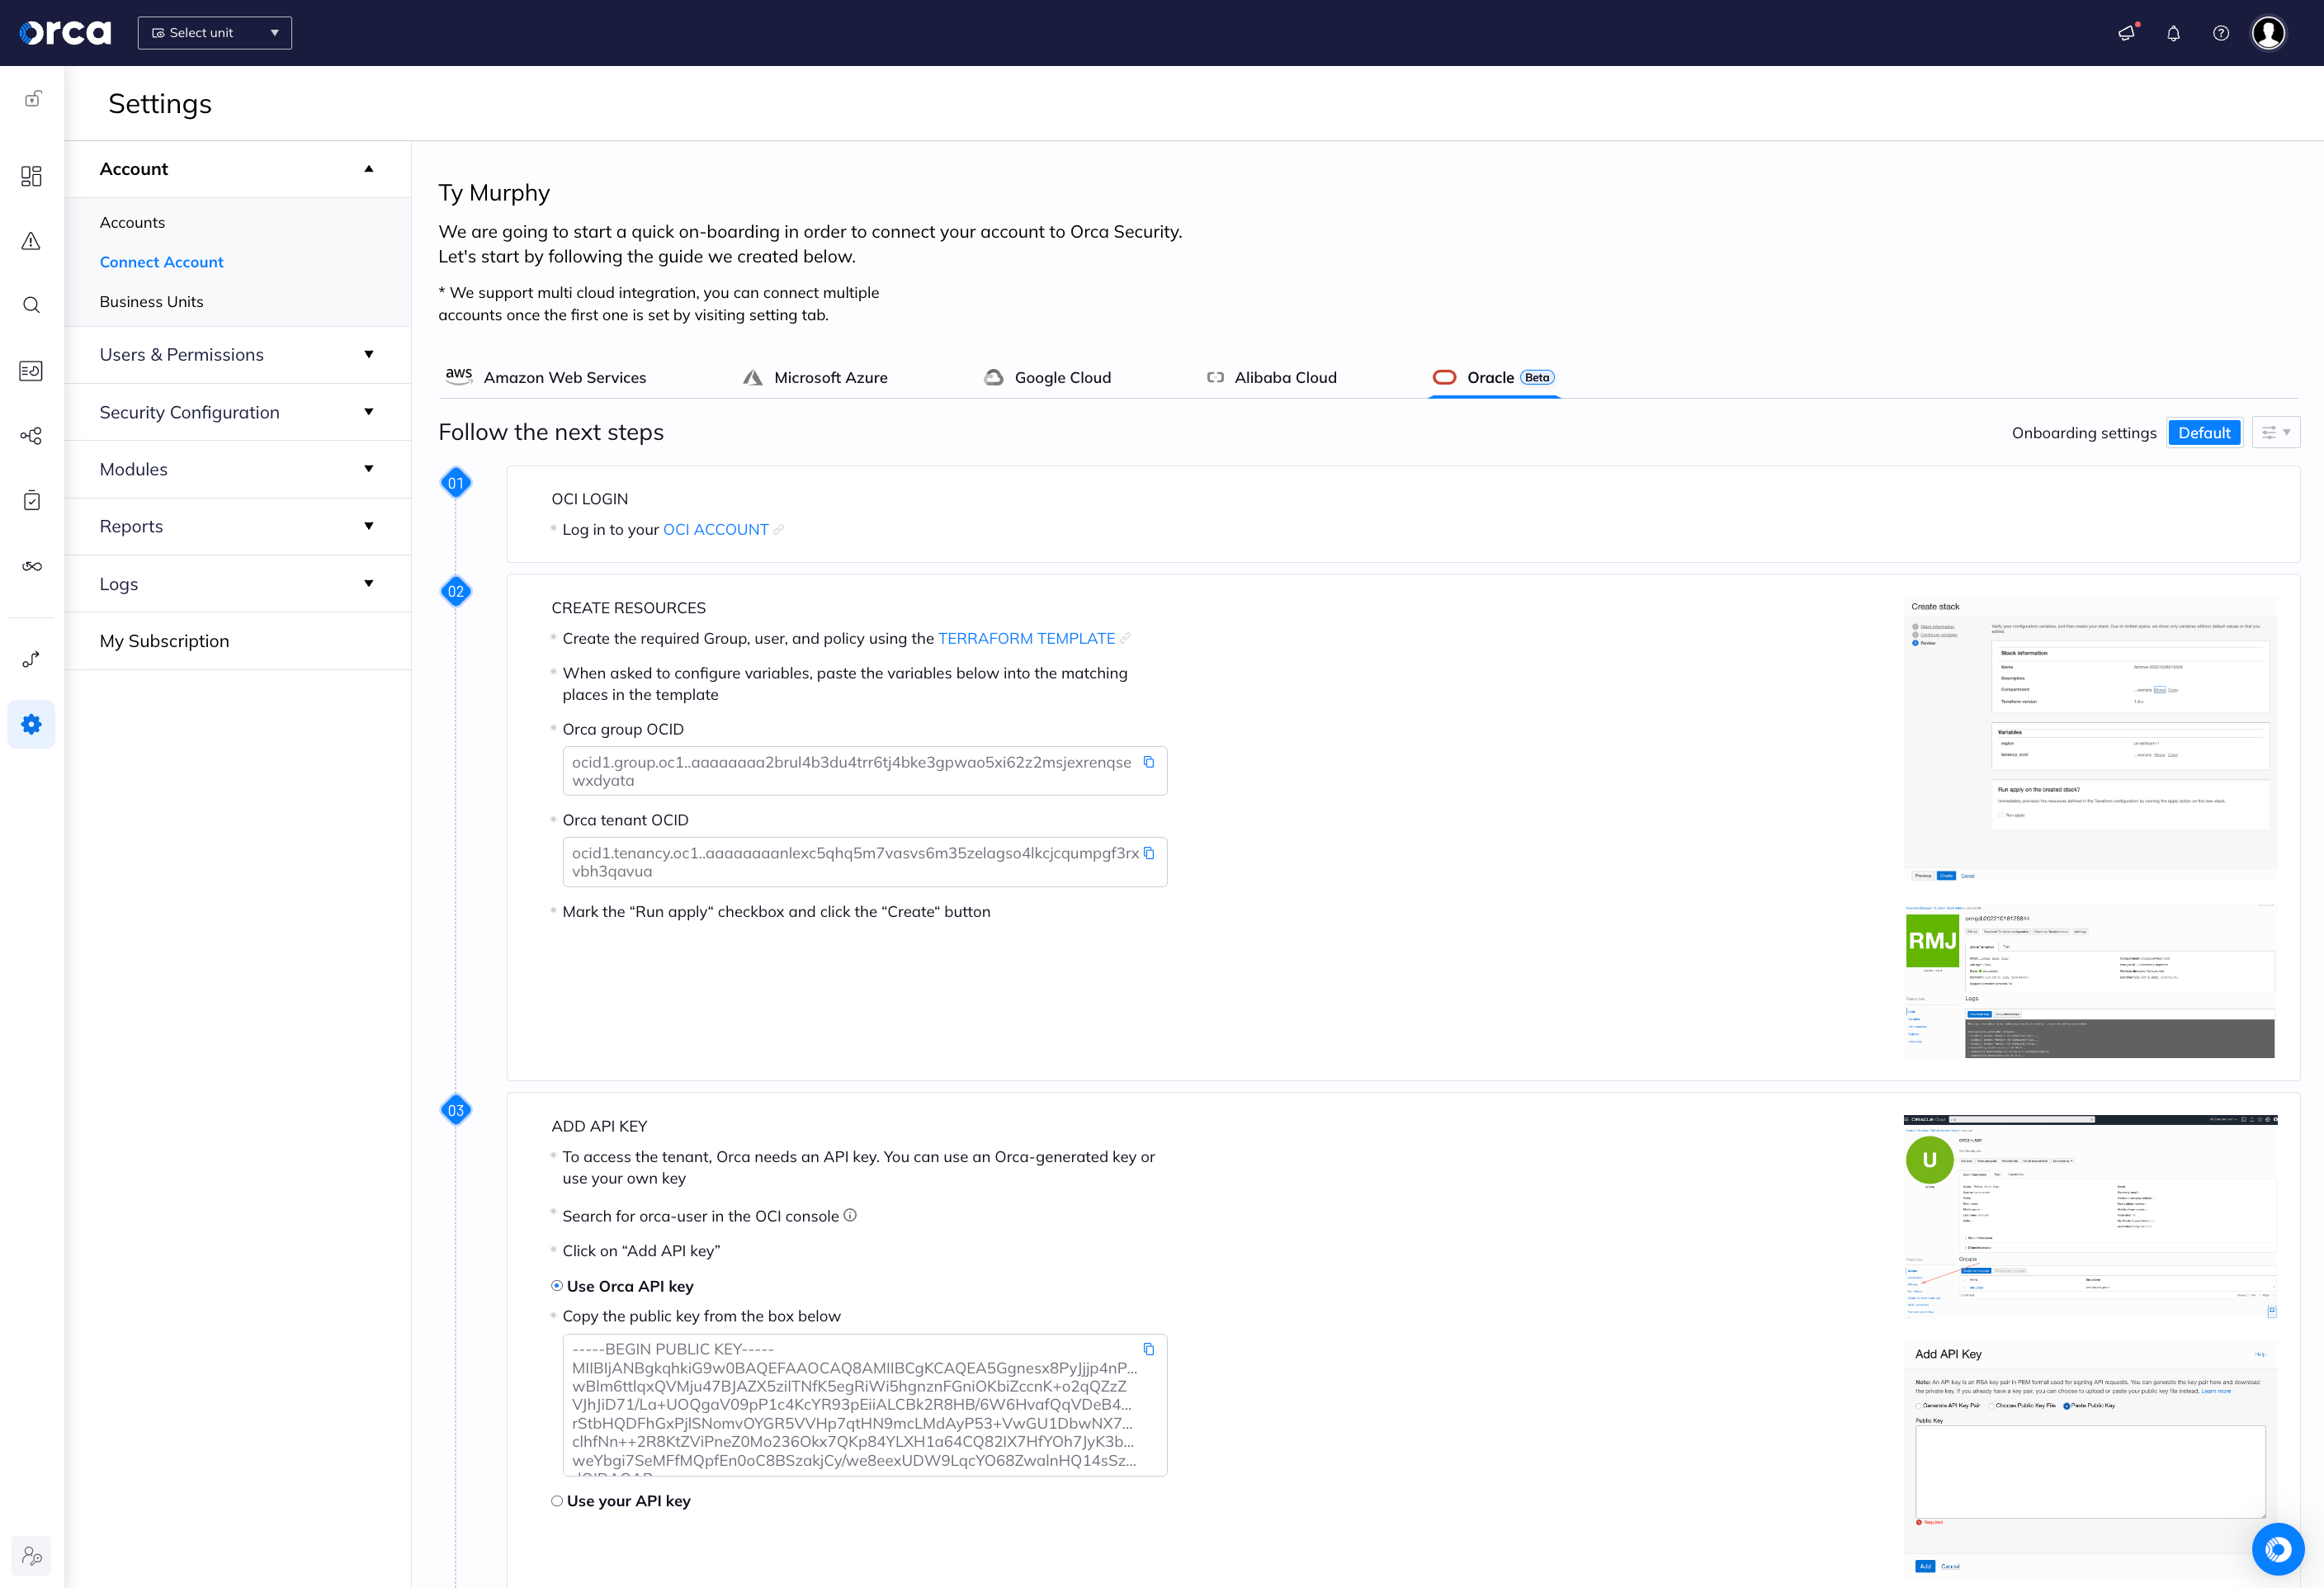Viewport: 2324px width, 1588px height.
Task: Switch to the Microsoft Azure tab
Action: click(830, 377)
